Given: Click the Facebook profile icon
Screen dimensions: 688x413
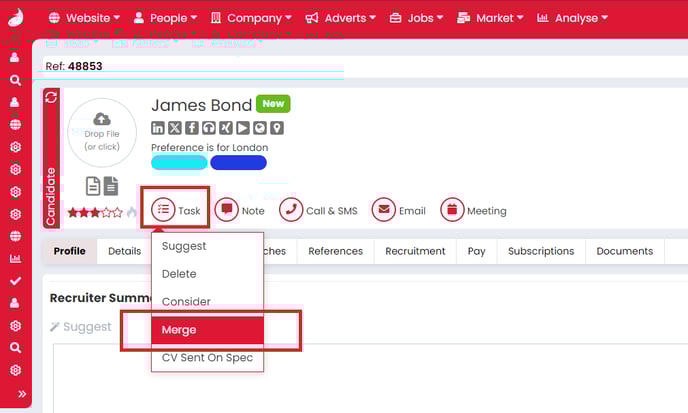Looking at the screenshot, I should (192, 128).
